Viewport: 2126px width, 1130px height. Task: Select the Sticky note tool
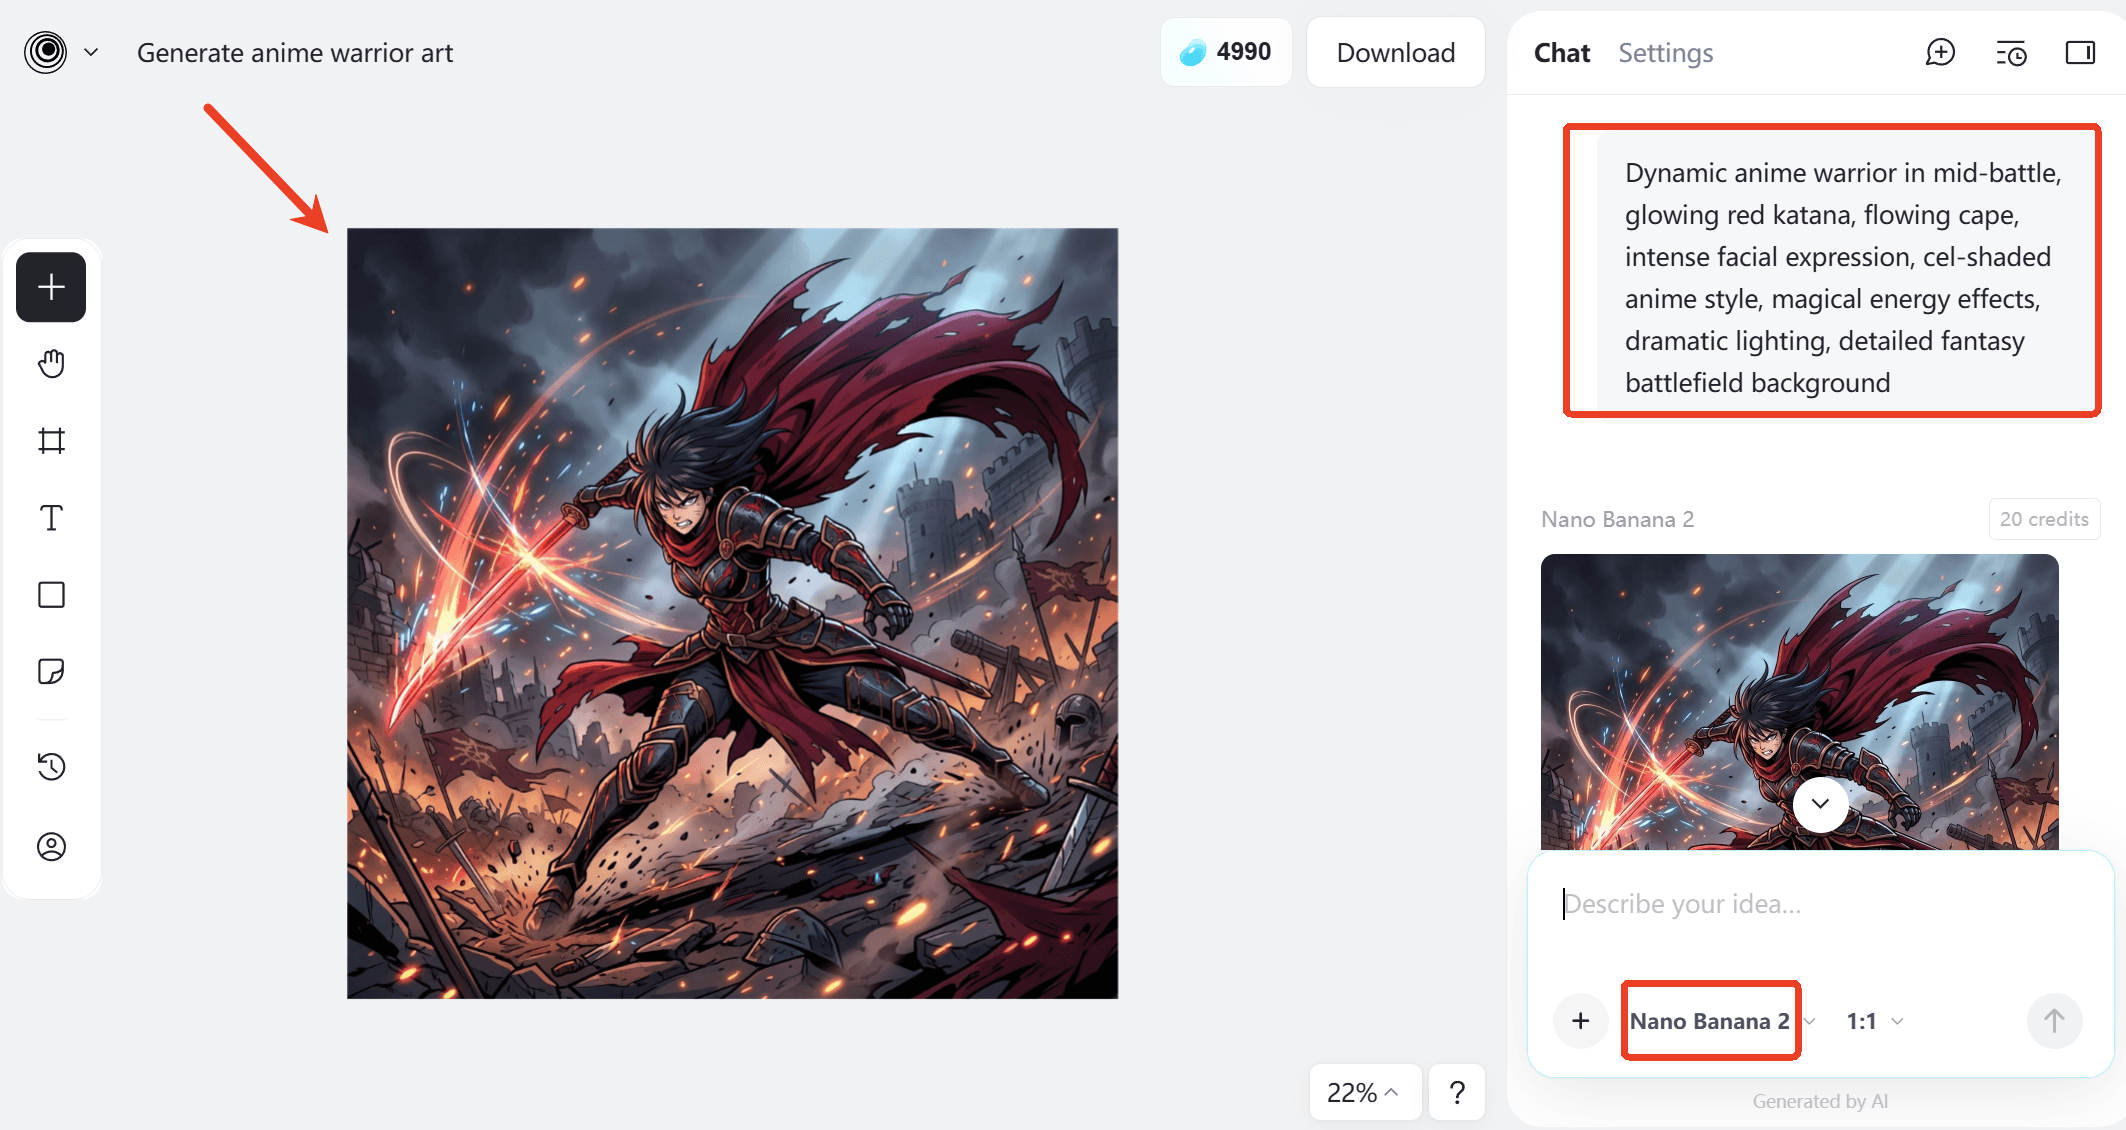click(x=51, y=671)
